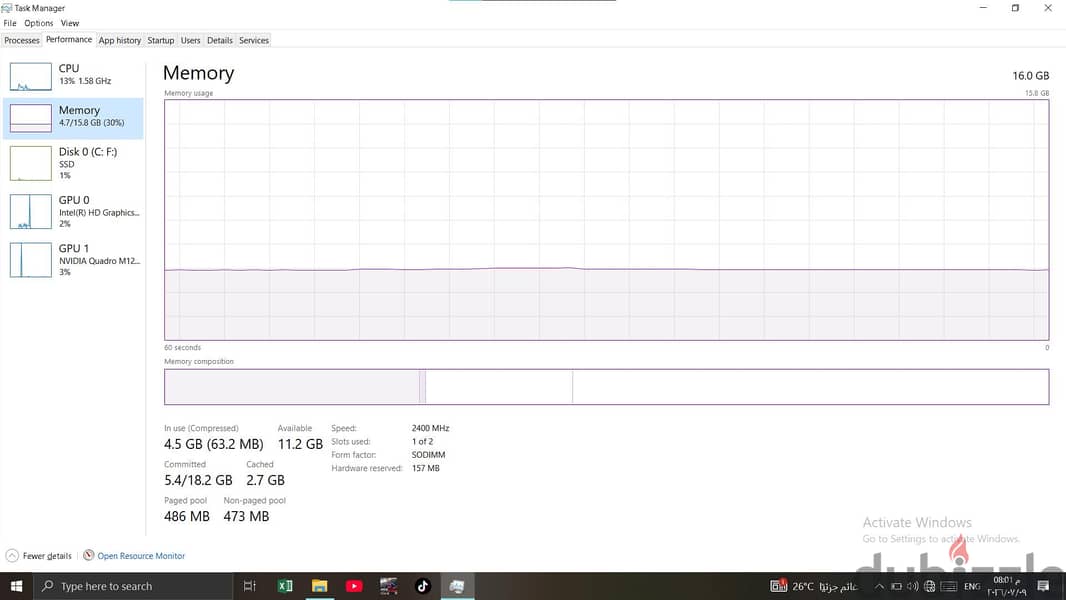
Task: Click the 4.5 GB (63.2 MB) in-use value
Action: [213, 444]
